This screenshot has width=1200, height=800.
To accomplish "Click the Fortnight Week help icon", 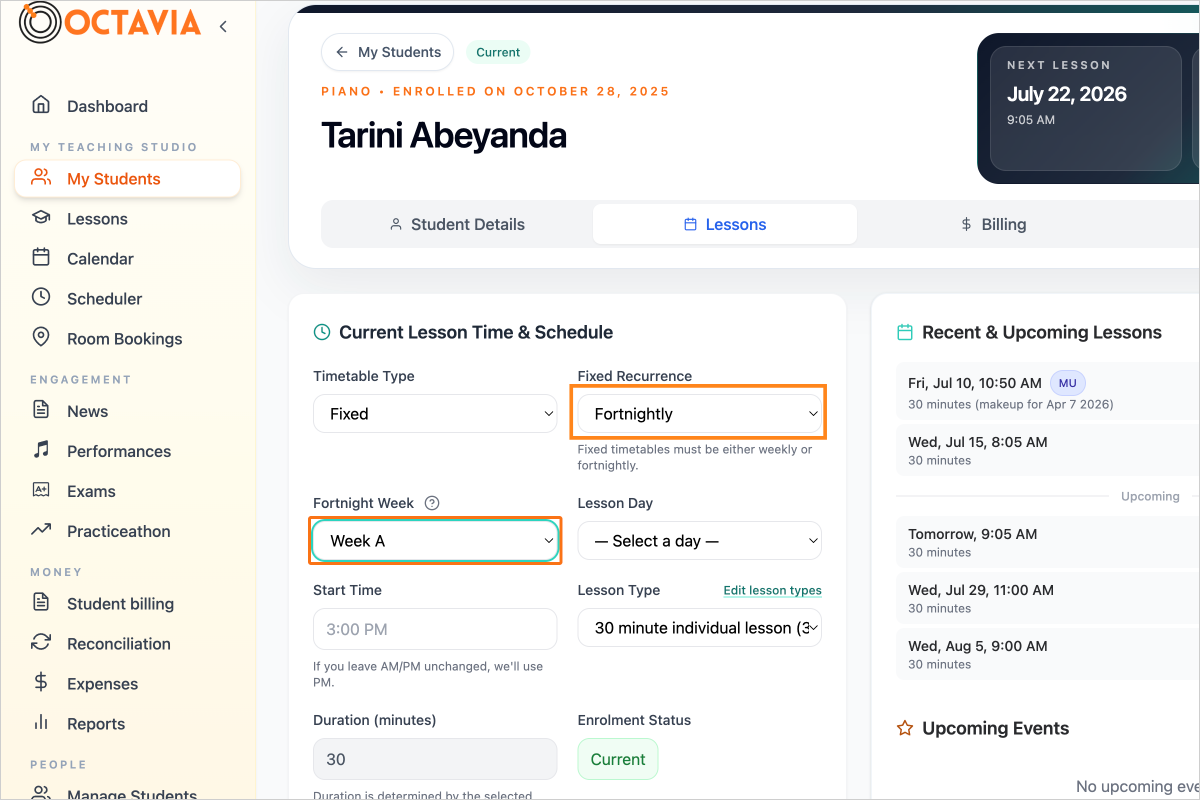I will (x=432, y=504).
